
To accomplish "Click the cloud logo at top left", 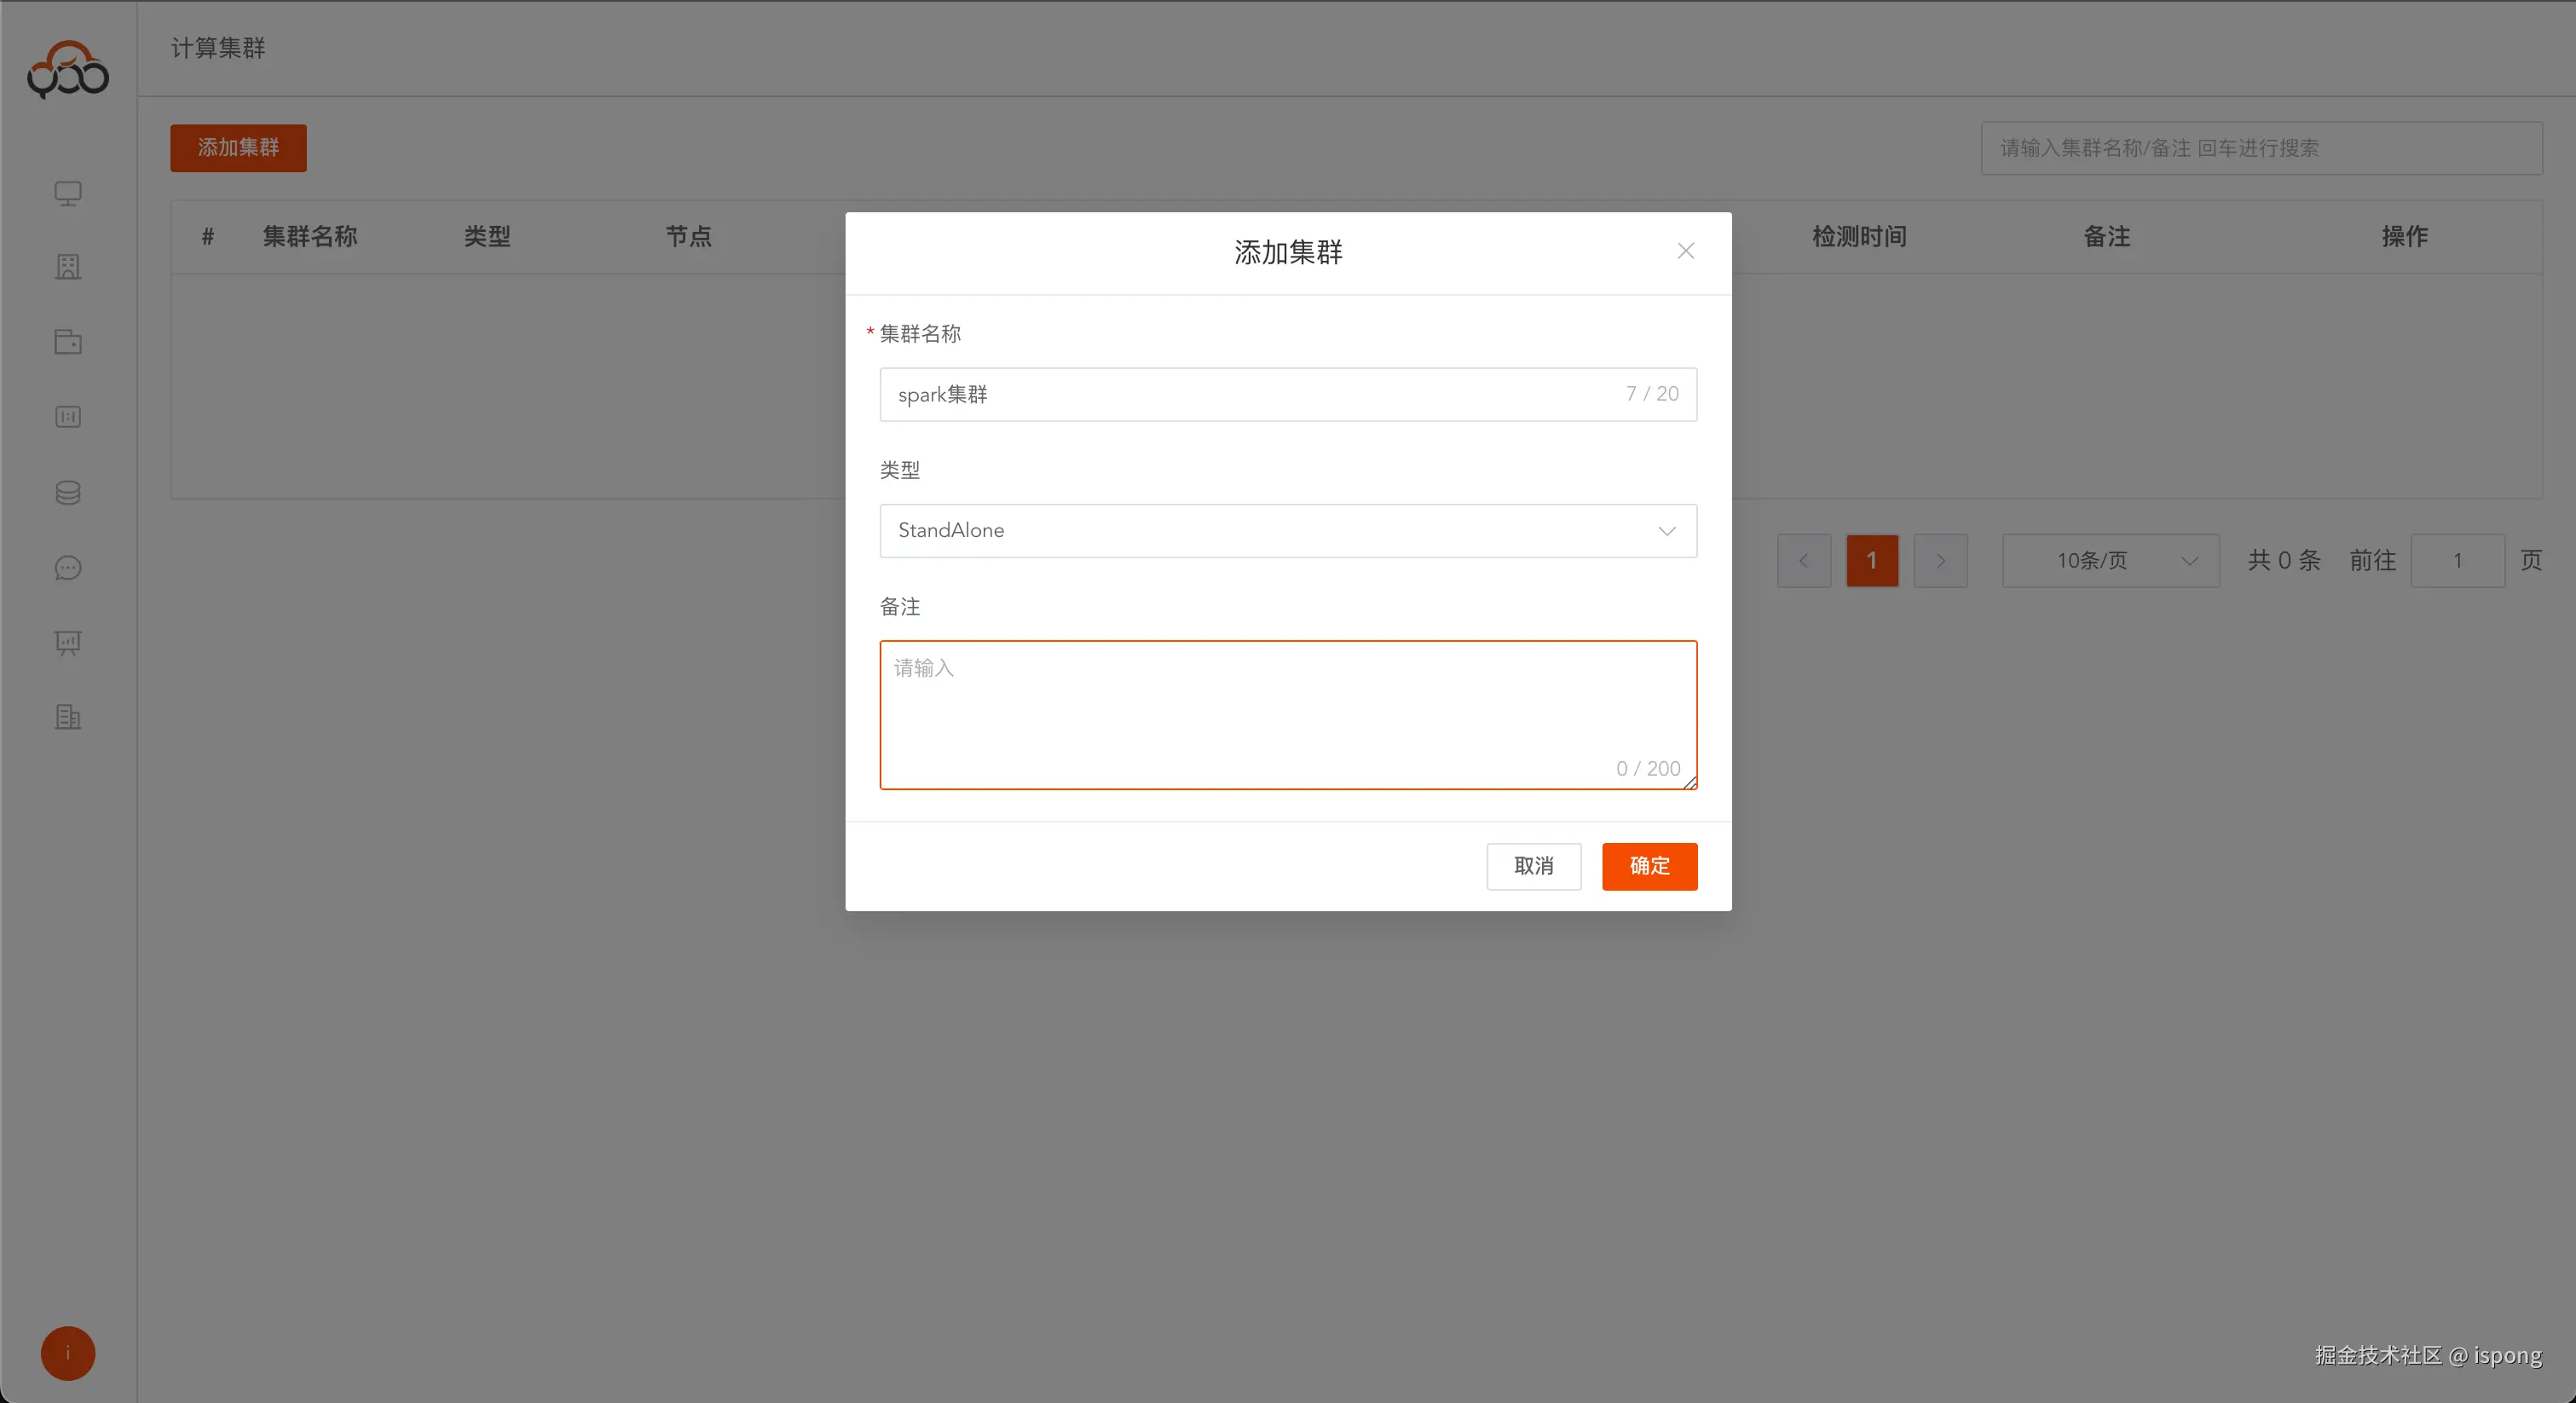I will (x=68, y=70).
